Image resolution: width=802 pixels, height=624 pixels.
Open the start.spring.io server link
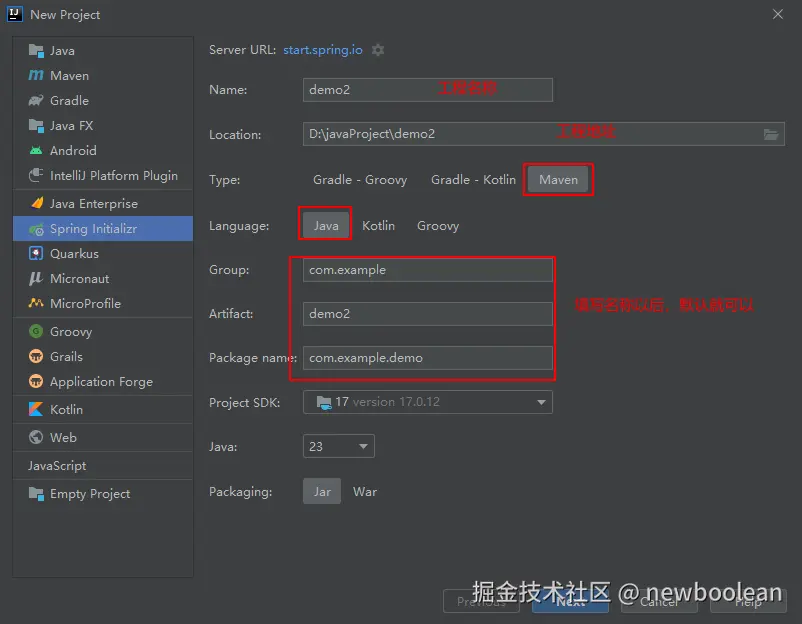(x=323, y=50)
